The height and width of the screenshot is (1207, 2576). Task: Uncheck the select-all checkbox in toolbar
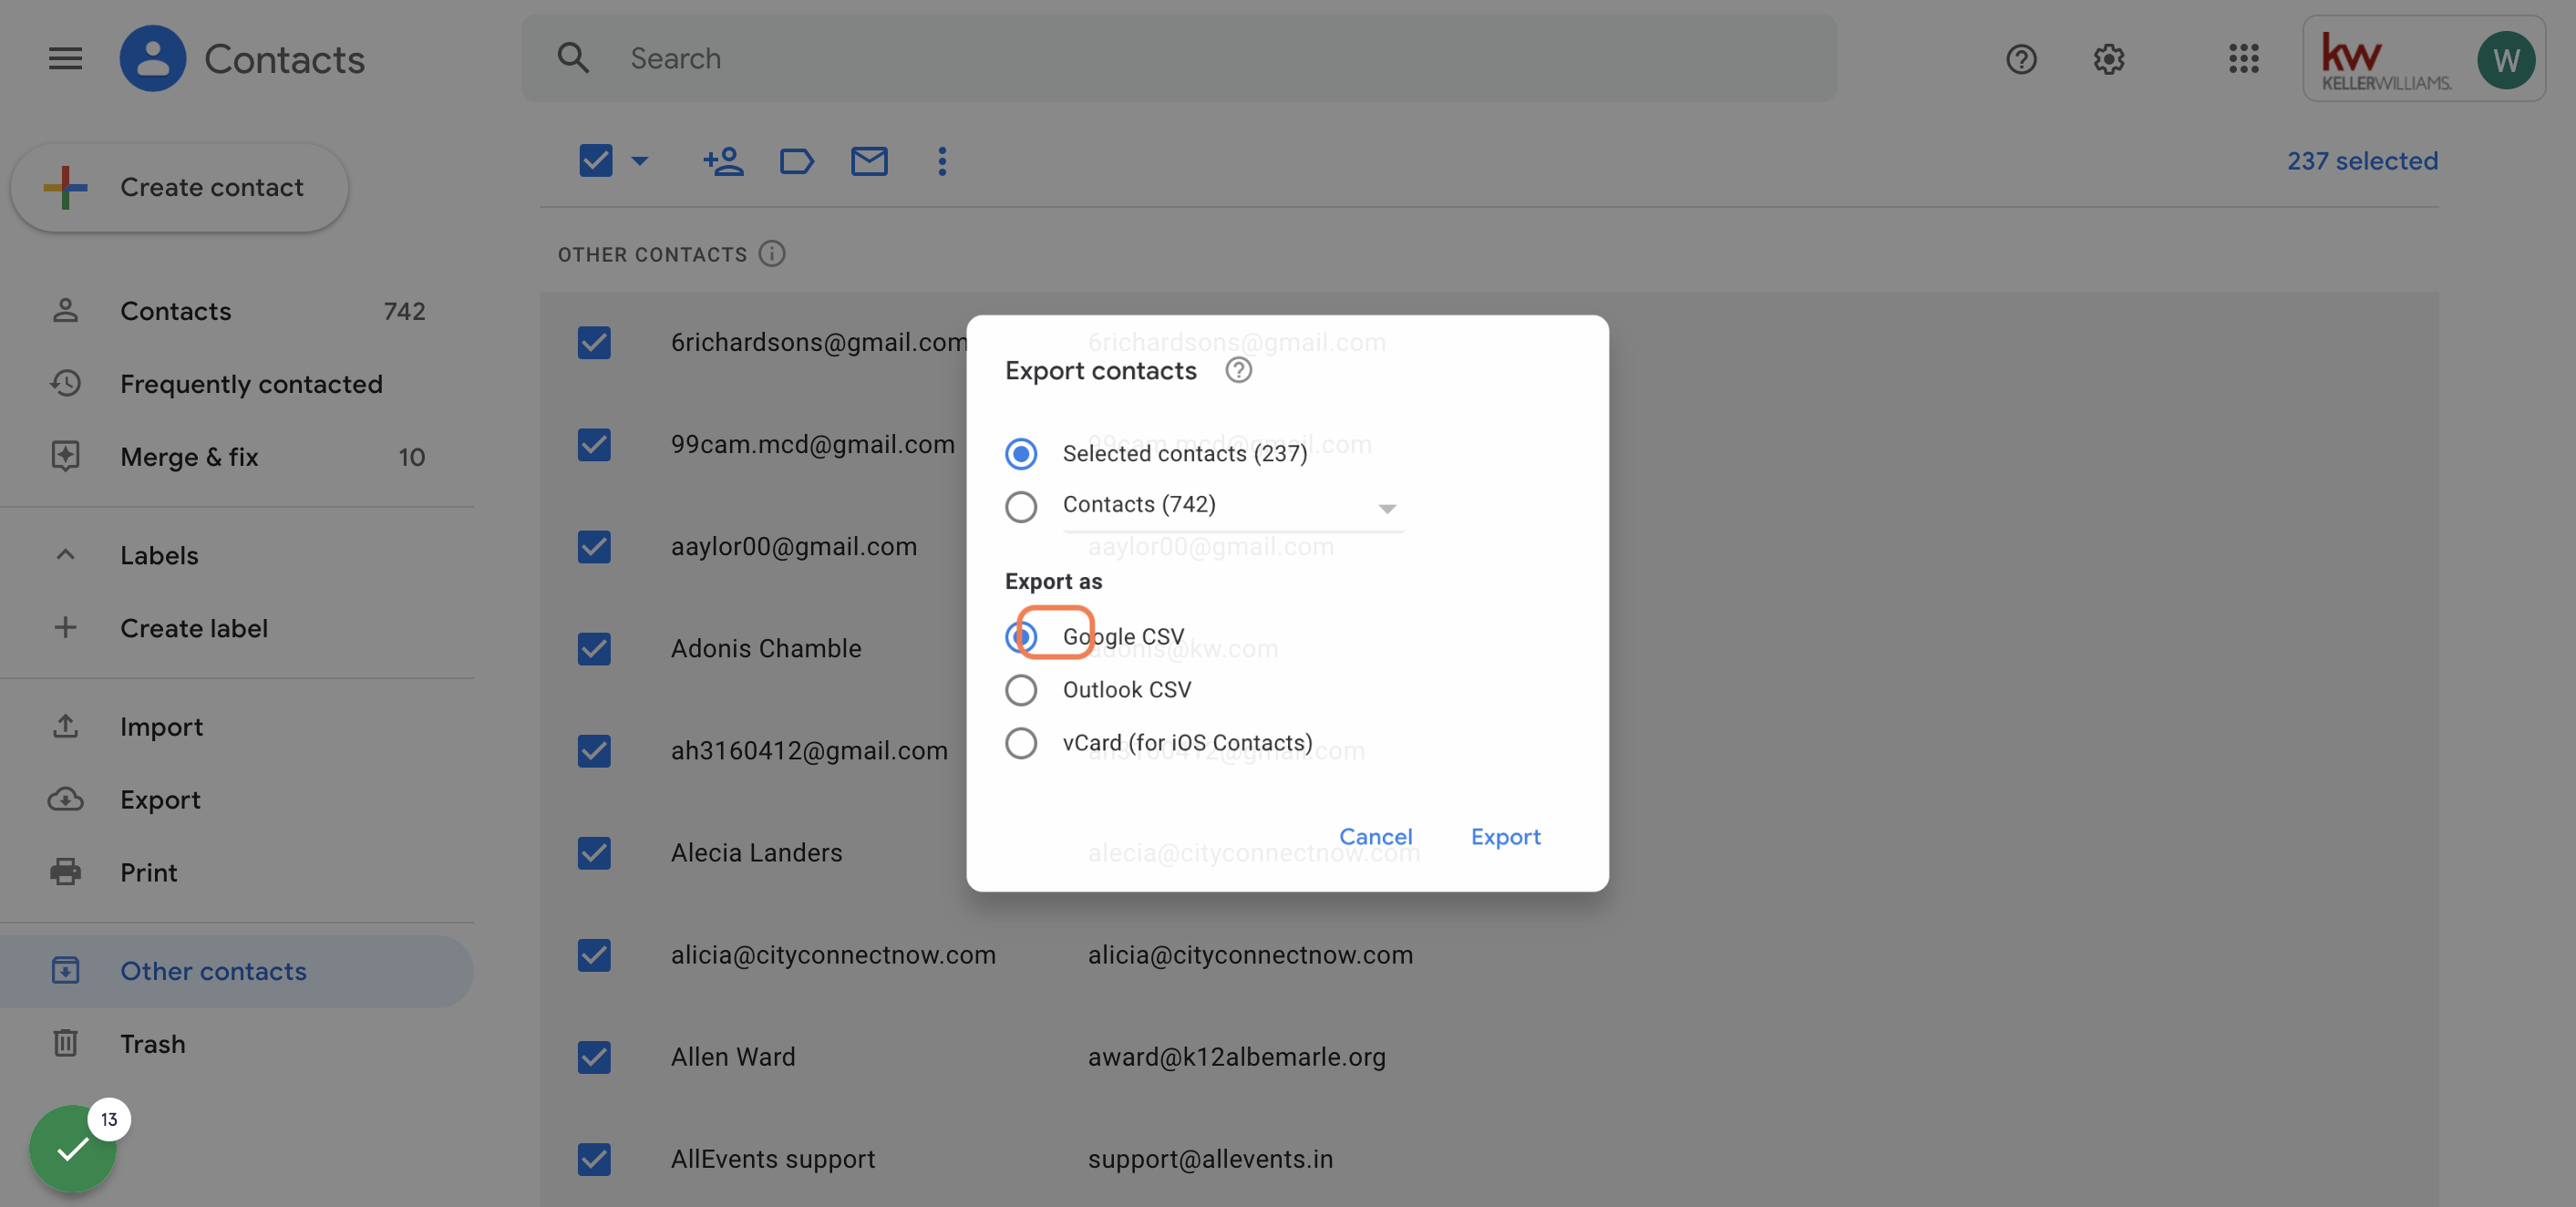(x=595, y=160)
